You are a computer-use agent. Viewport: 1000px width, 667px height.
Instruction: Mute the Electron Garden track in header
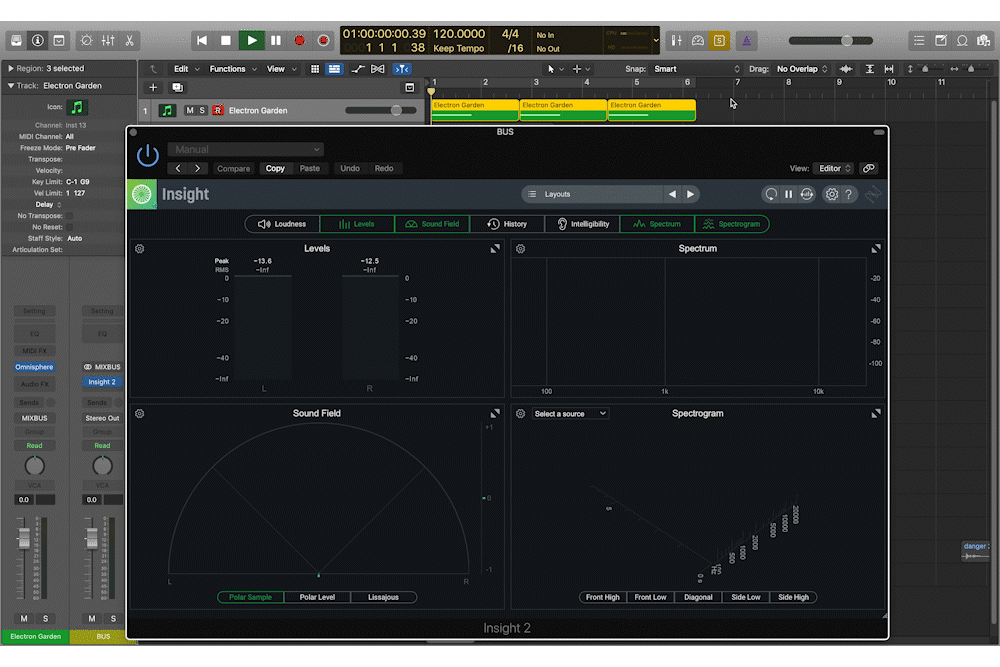coord(189,110)
